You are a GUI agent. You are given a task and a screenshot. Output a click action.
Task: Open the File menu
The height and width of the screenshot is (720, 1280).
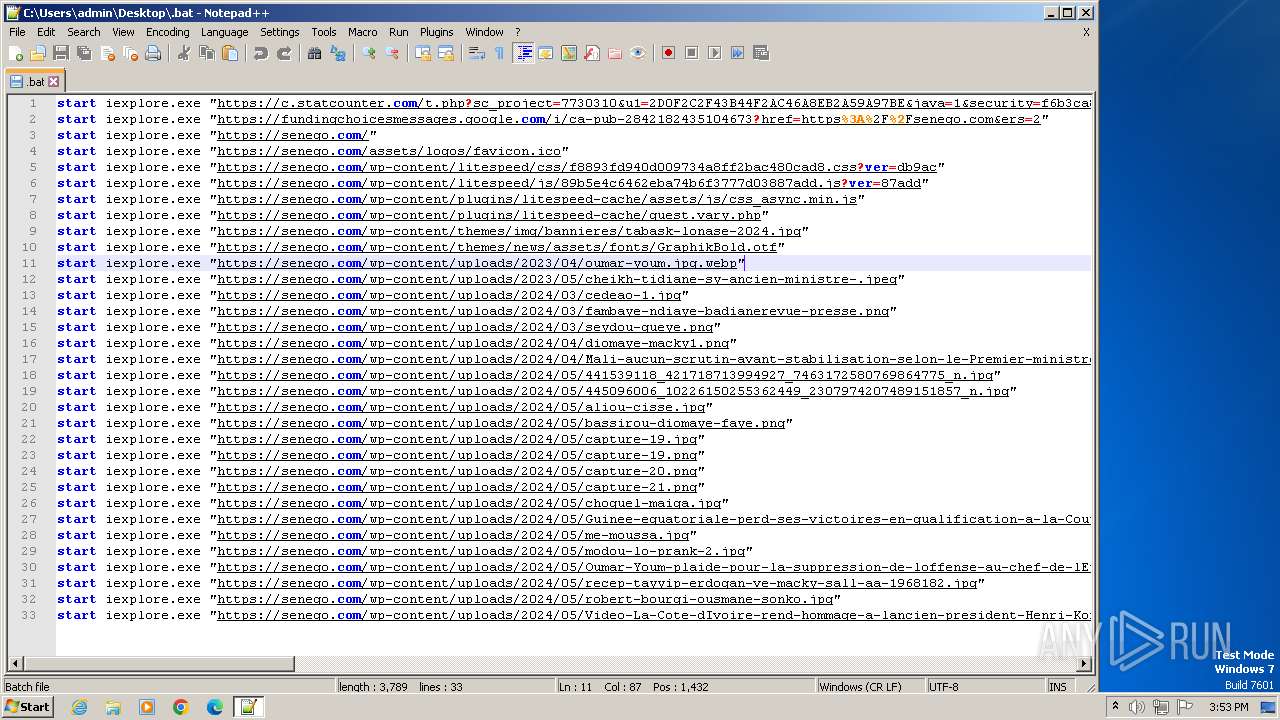tap(17, 32)
